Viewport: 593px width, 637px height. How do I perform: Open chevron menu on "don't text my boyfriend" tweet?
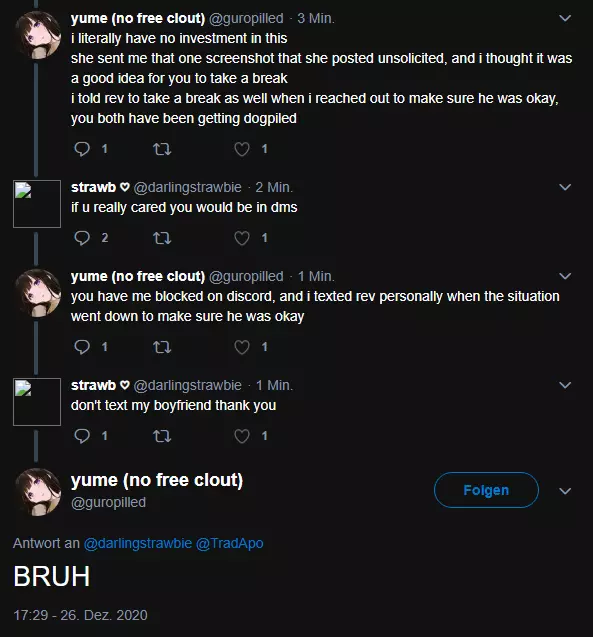pyautogui.click(x=565, y=385)
